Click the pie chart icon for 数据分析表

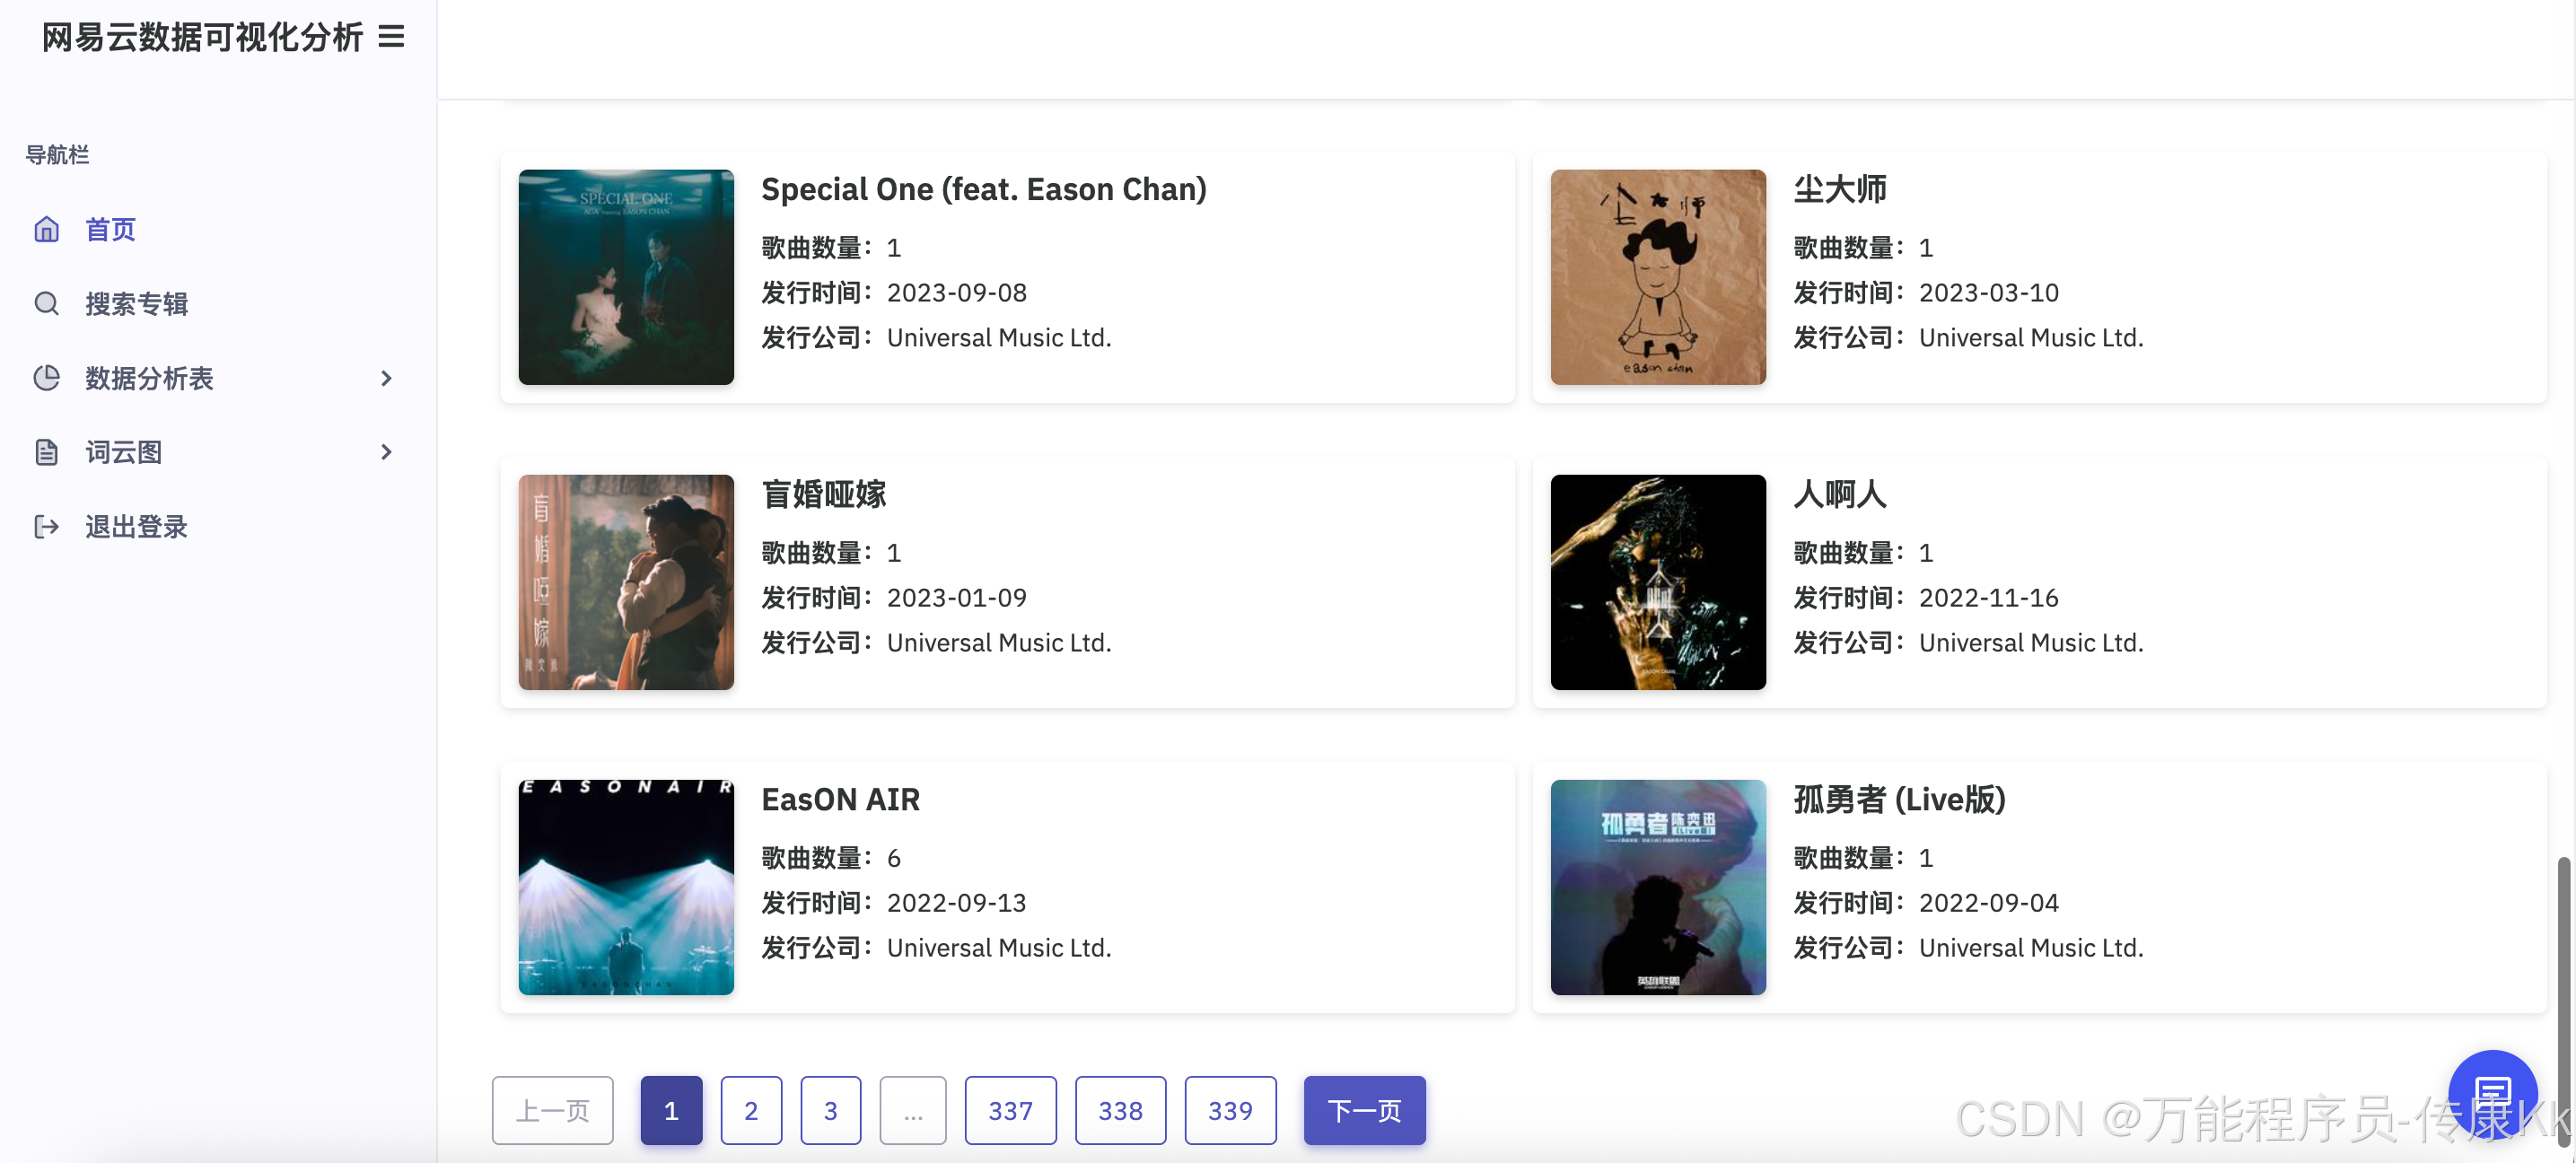pos(46,378)
